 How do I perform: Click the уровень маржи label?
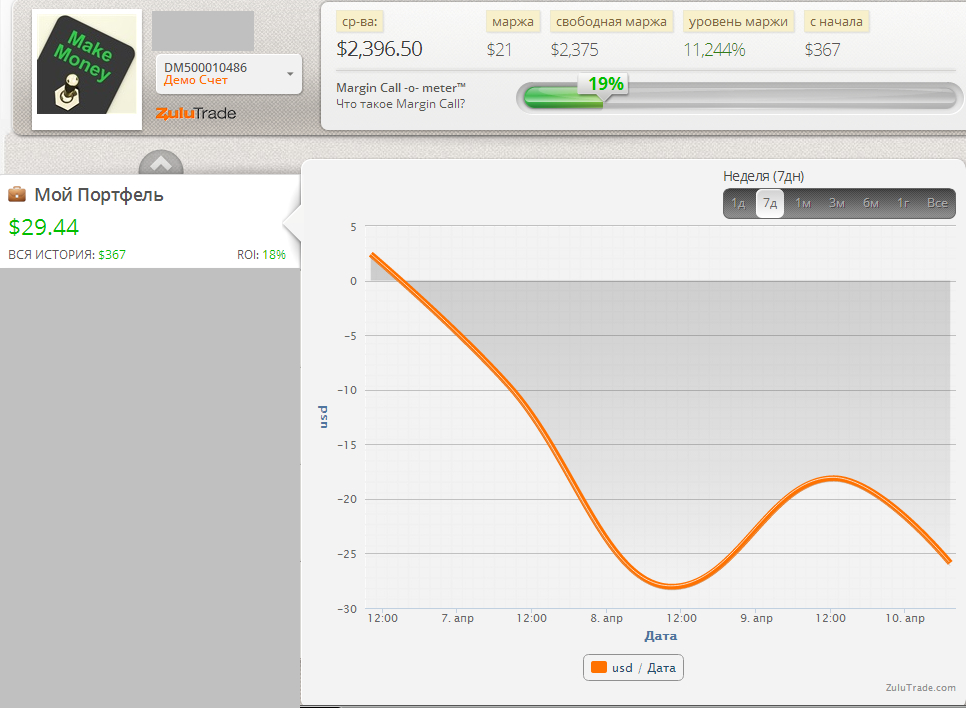pos(738,22)
